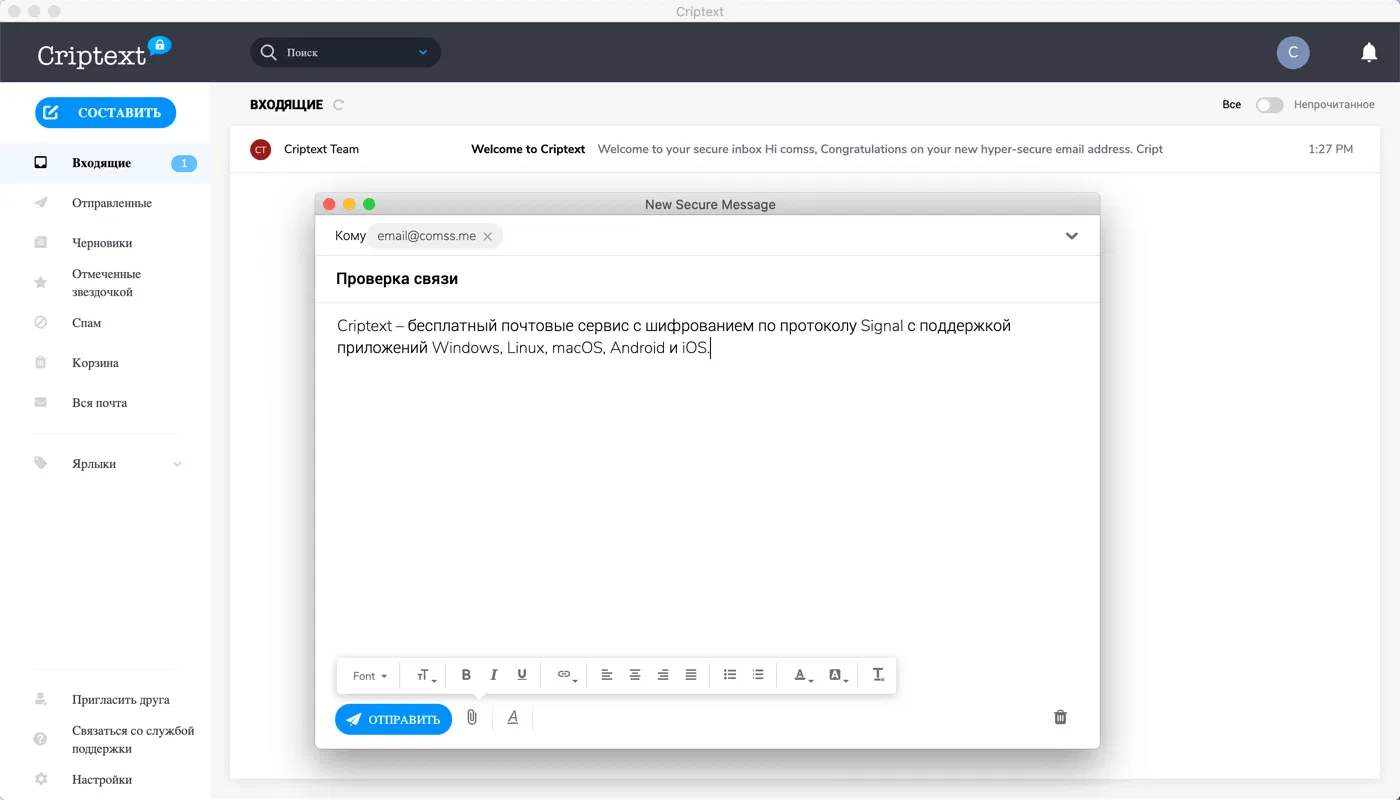Click Пригласить друга link
The image size is (1400, 800).
click(x=121, y=700)
